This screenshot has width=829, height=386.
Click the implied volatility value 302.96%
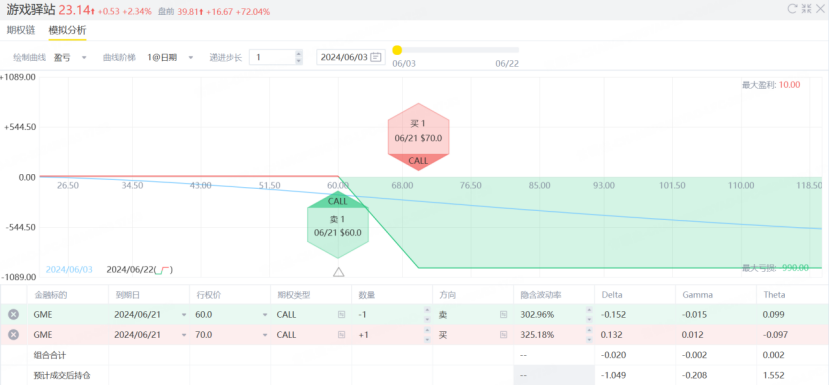537,315
